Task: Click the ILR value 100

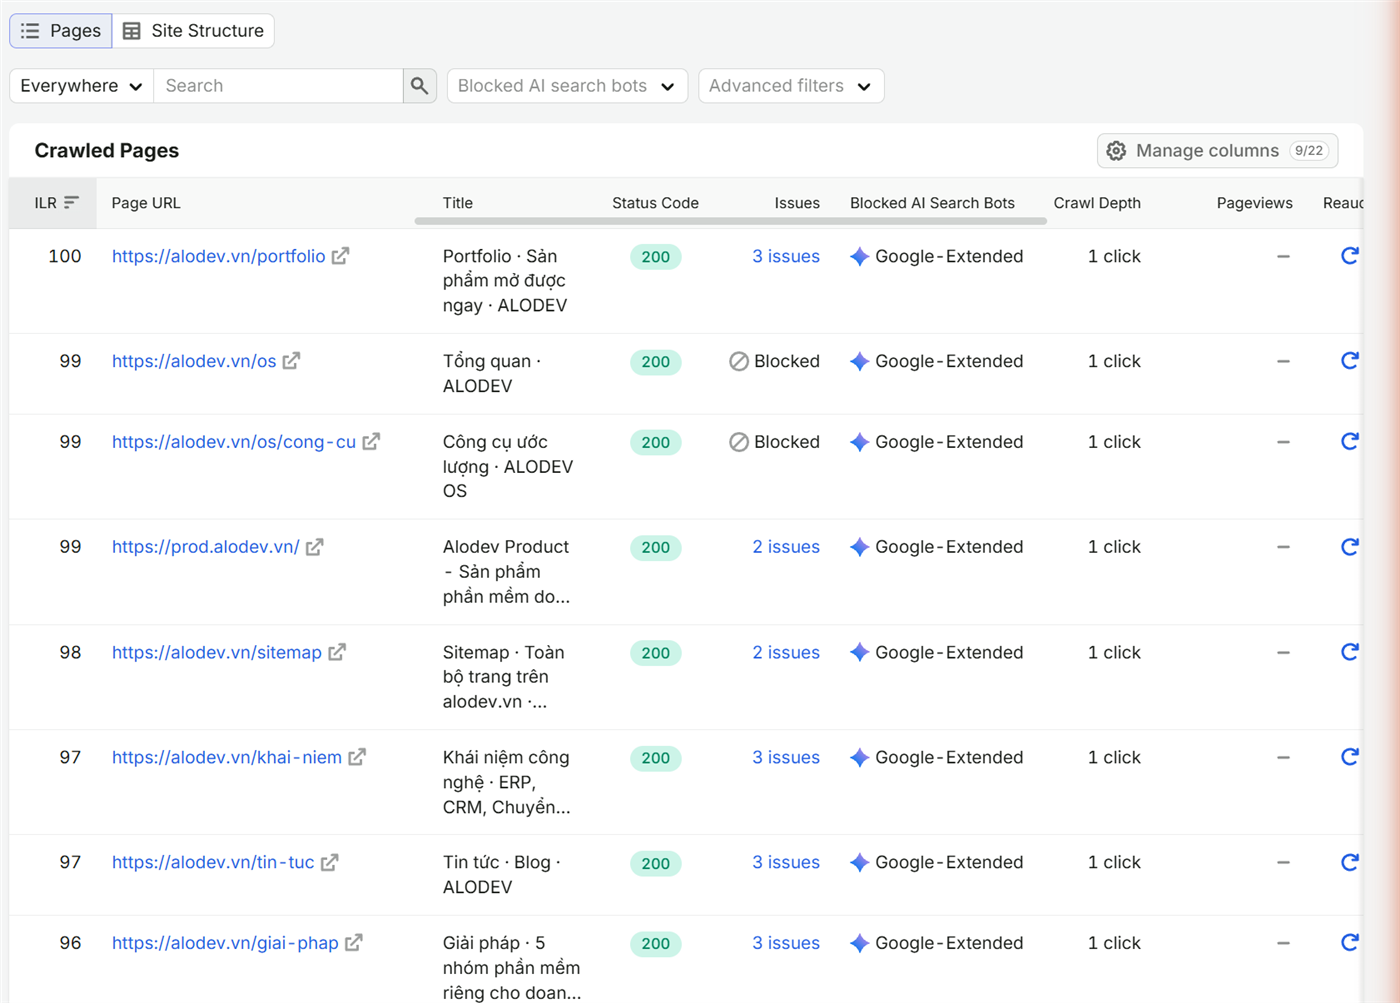Action: [x=65, y=256]
